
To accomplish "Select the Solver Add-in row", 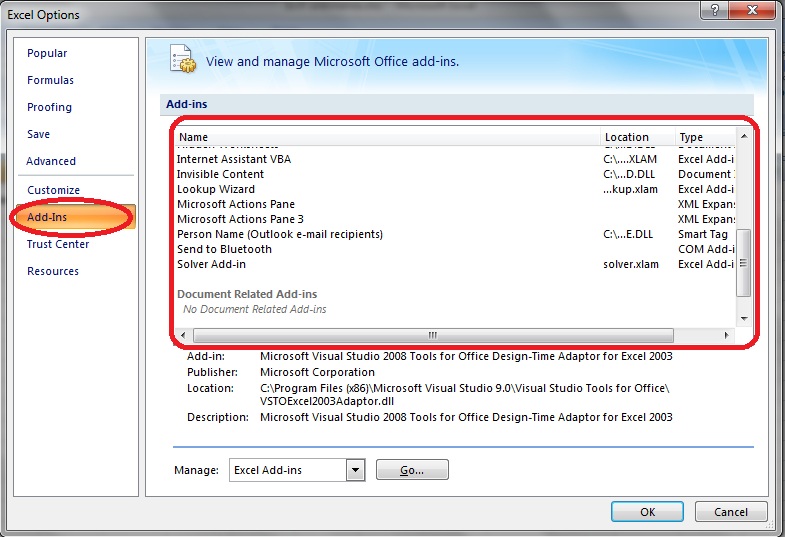I will pyautogui.click(x=455, y=264).
